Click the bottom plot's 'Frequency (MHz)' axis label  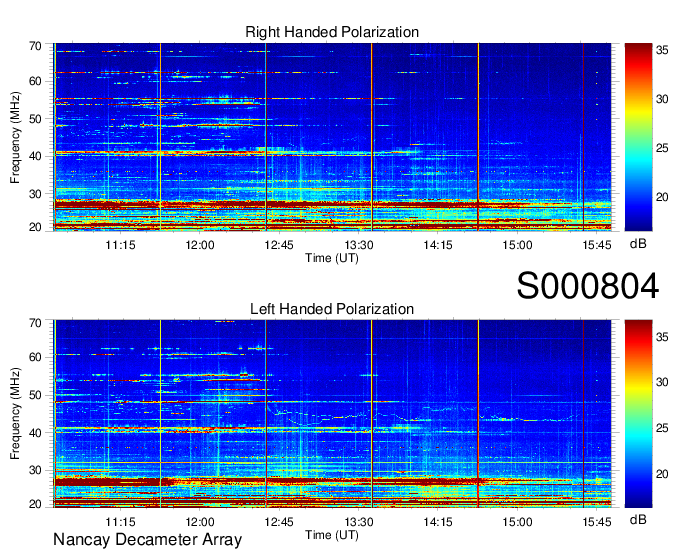point(15,414)
